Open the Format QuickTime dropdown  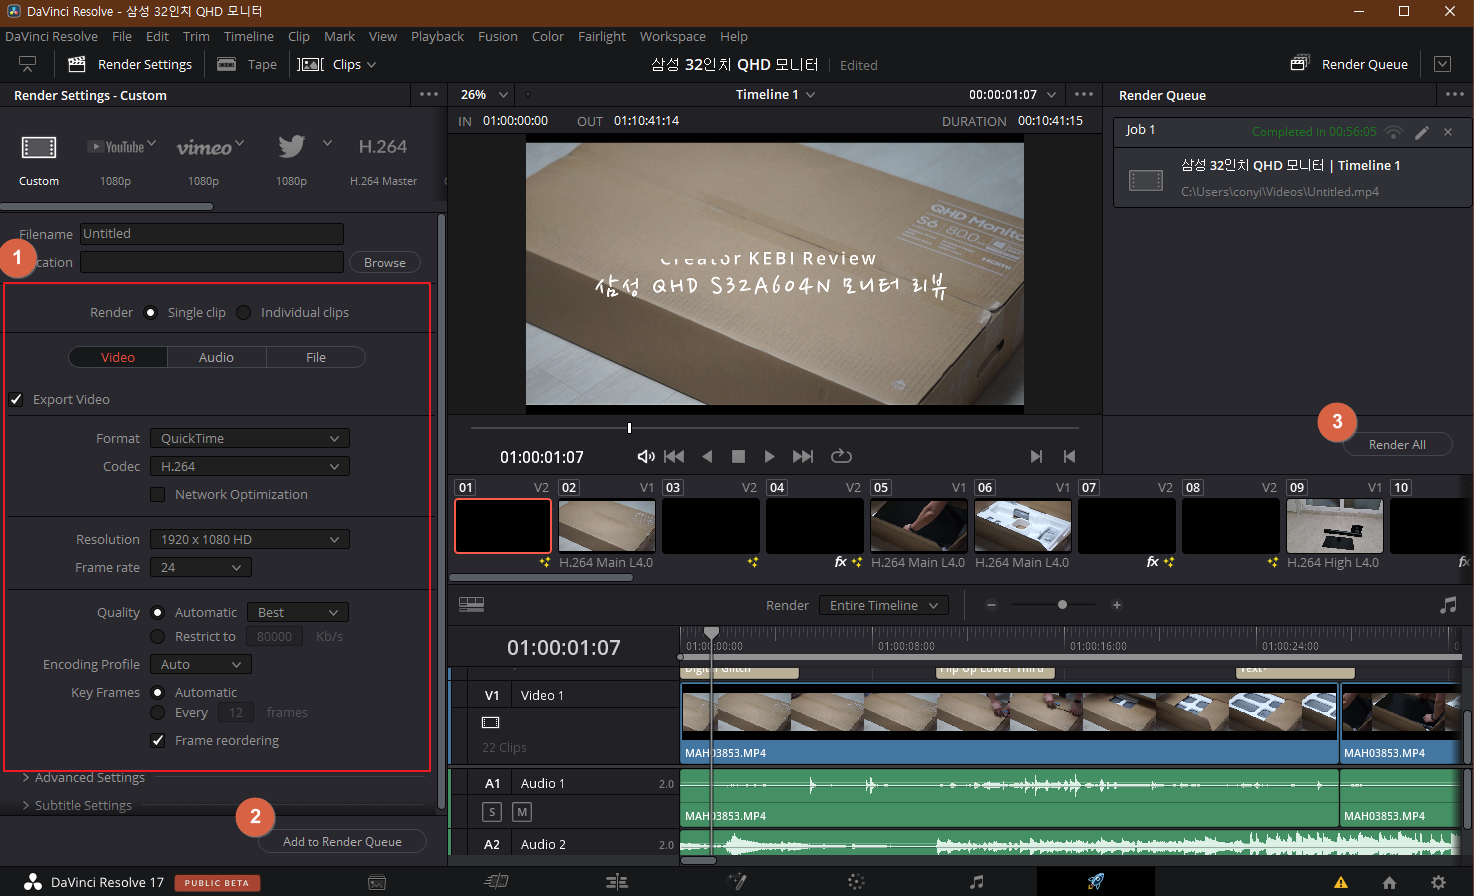coord(250,438)
